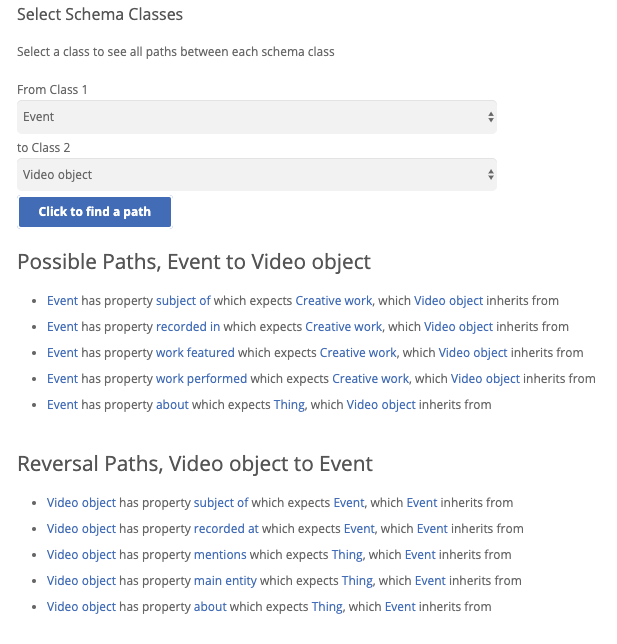Open the to Class 2 Video object dropdown
Screen dimensions: 617x644
click(x=257, y=175)
